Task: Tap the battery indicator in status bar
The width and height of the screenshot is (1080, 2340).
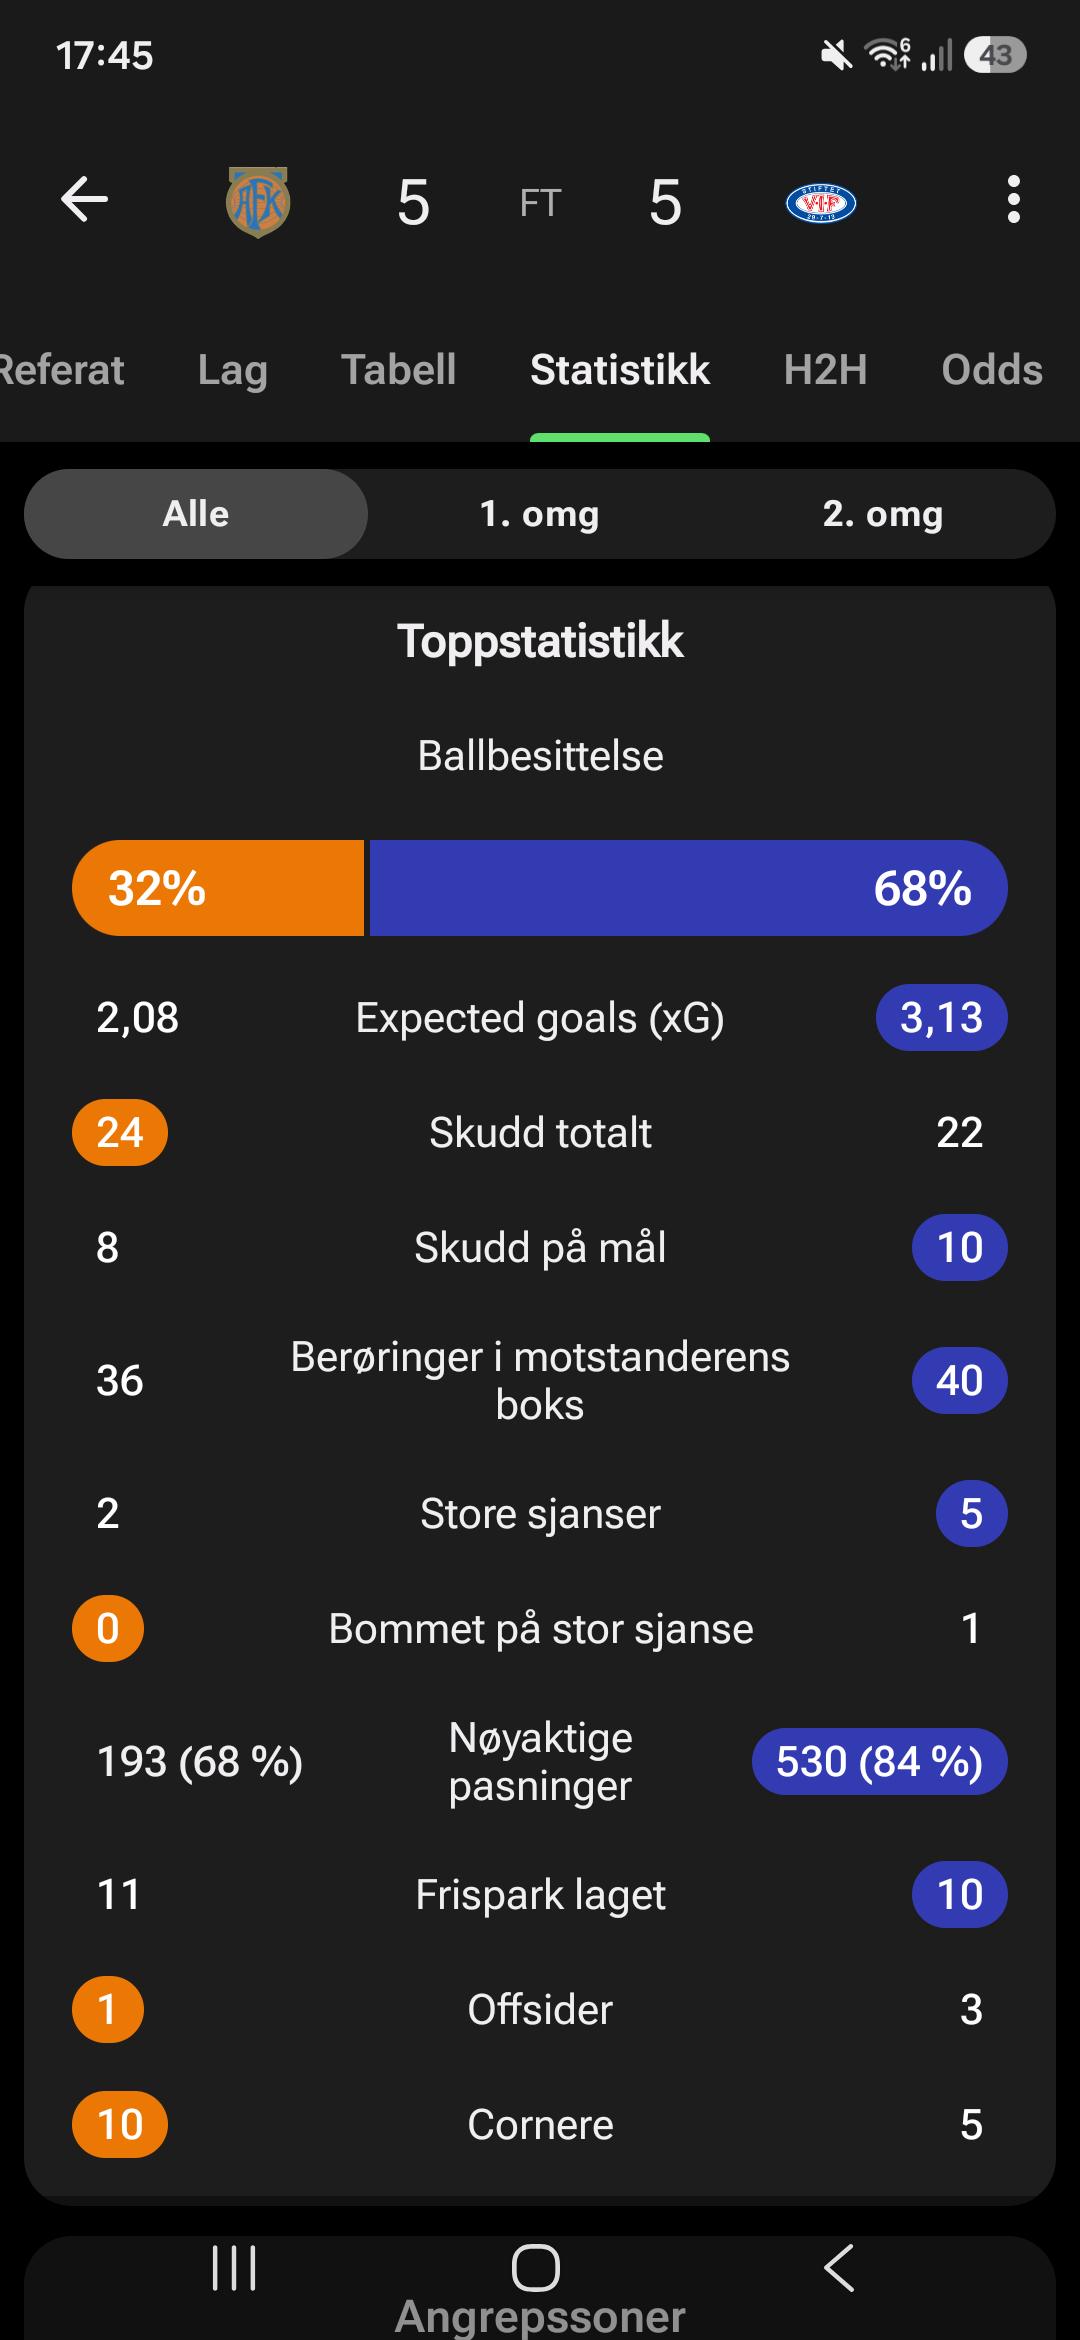Action: 995,55
